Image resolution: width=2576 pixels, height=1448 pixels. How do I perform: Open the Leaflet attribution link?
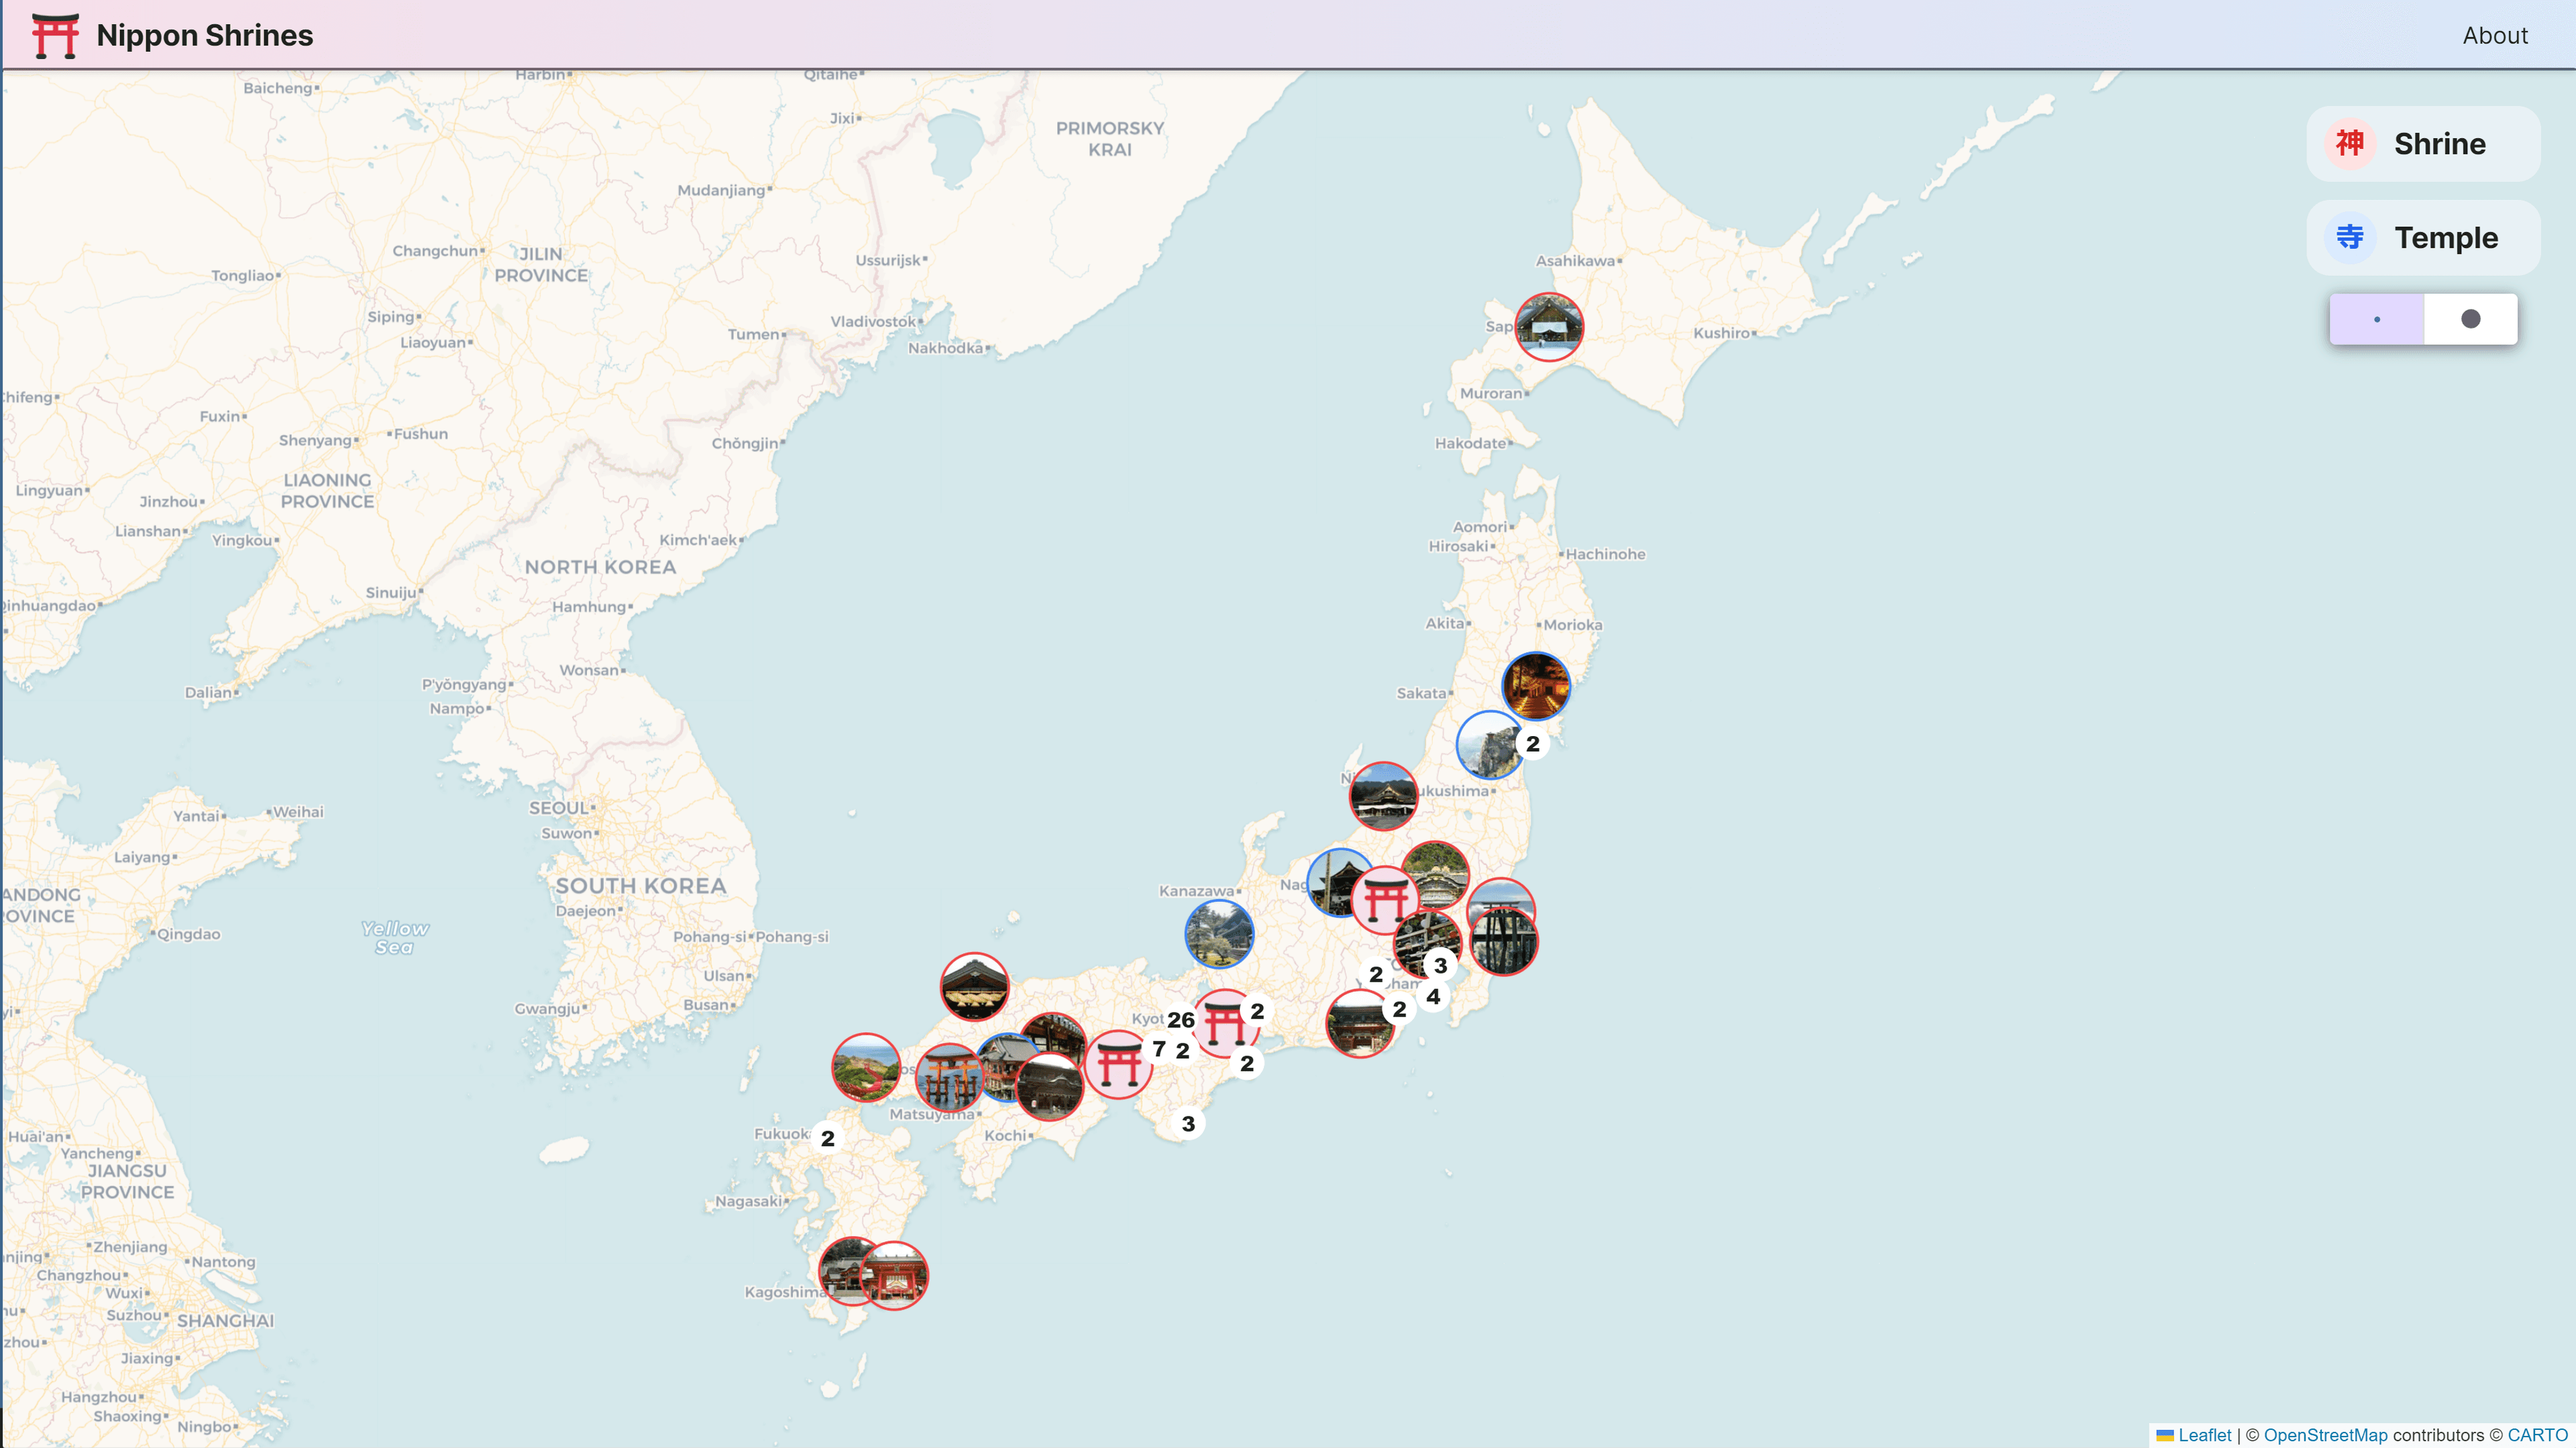pyautogui.click(x=2204, y=1435)
